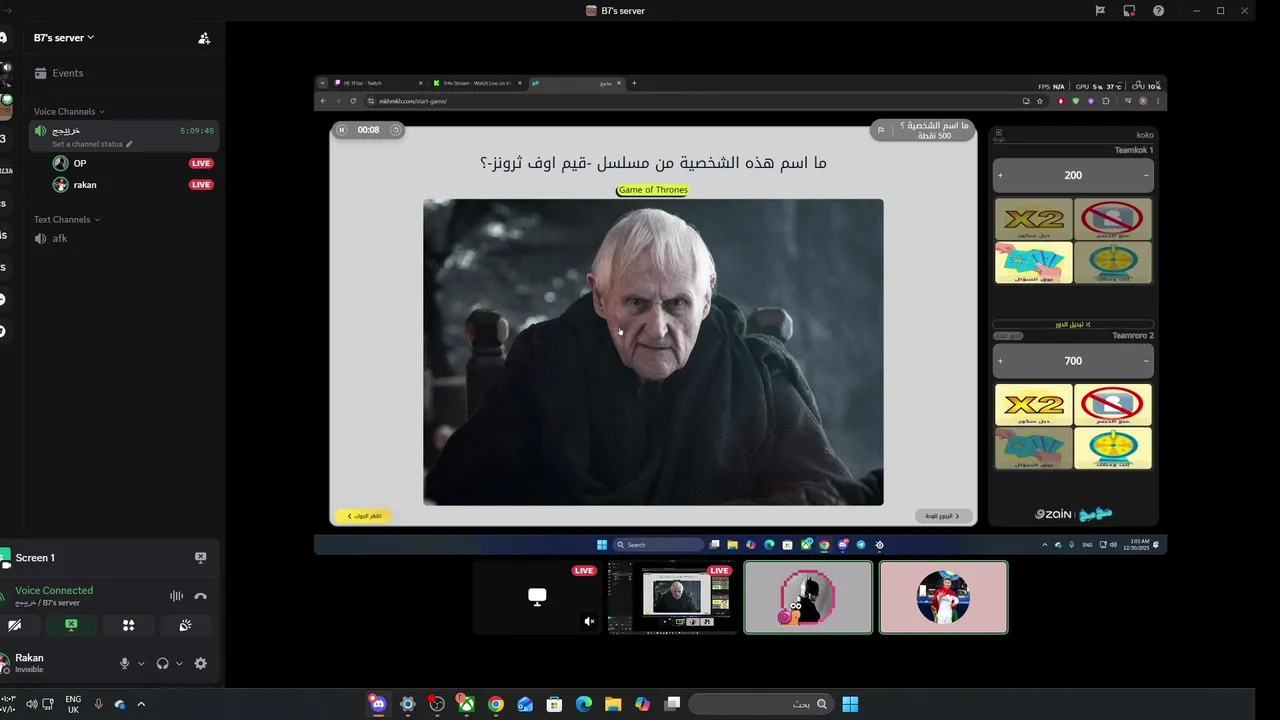Decrease Teamroro 2 score with minus

click(x=1146, y=361)
